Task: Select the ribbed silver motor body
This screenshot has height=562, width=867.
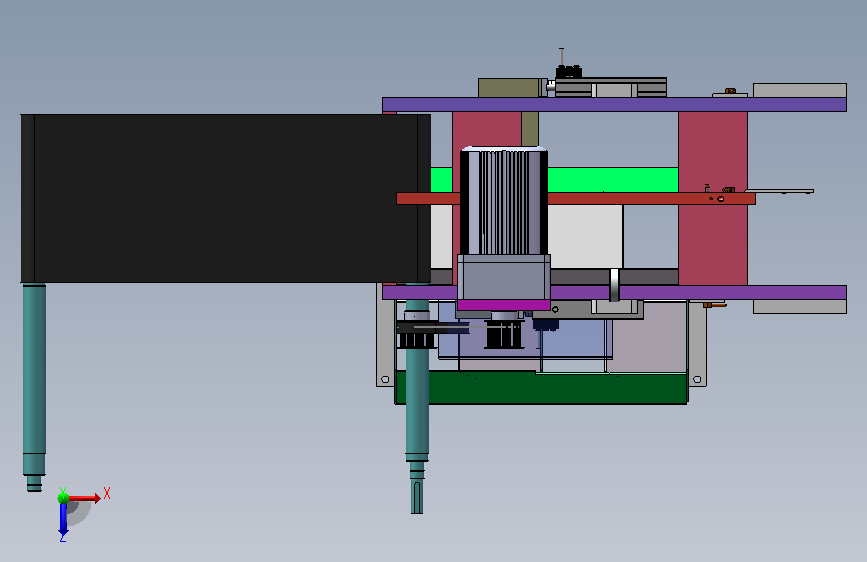Action: pyautogui.click(x=504, y=201)
